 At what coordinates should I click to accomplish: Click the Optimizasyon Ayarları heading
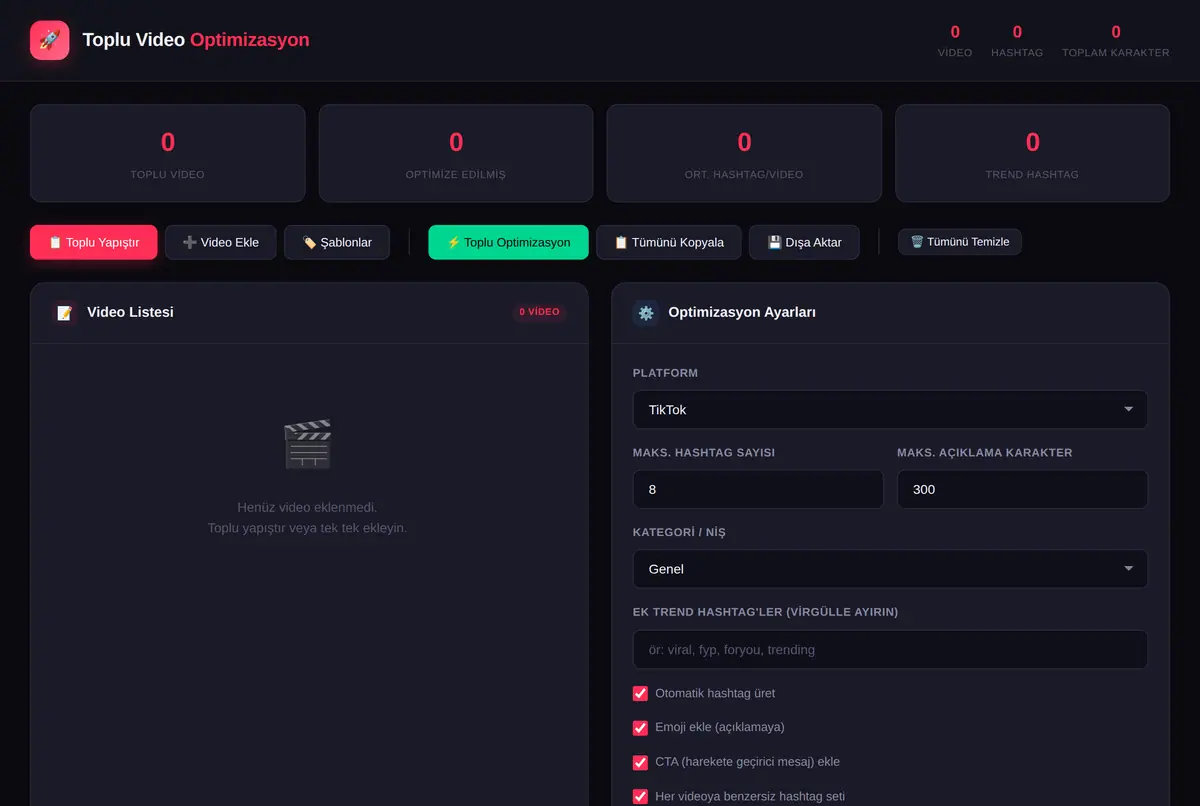click(742, 312)
